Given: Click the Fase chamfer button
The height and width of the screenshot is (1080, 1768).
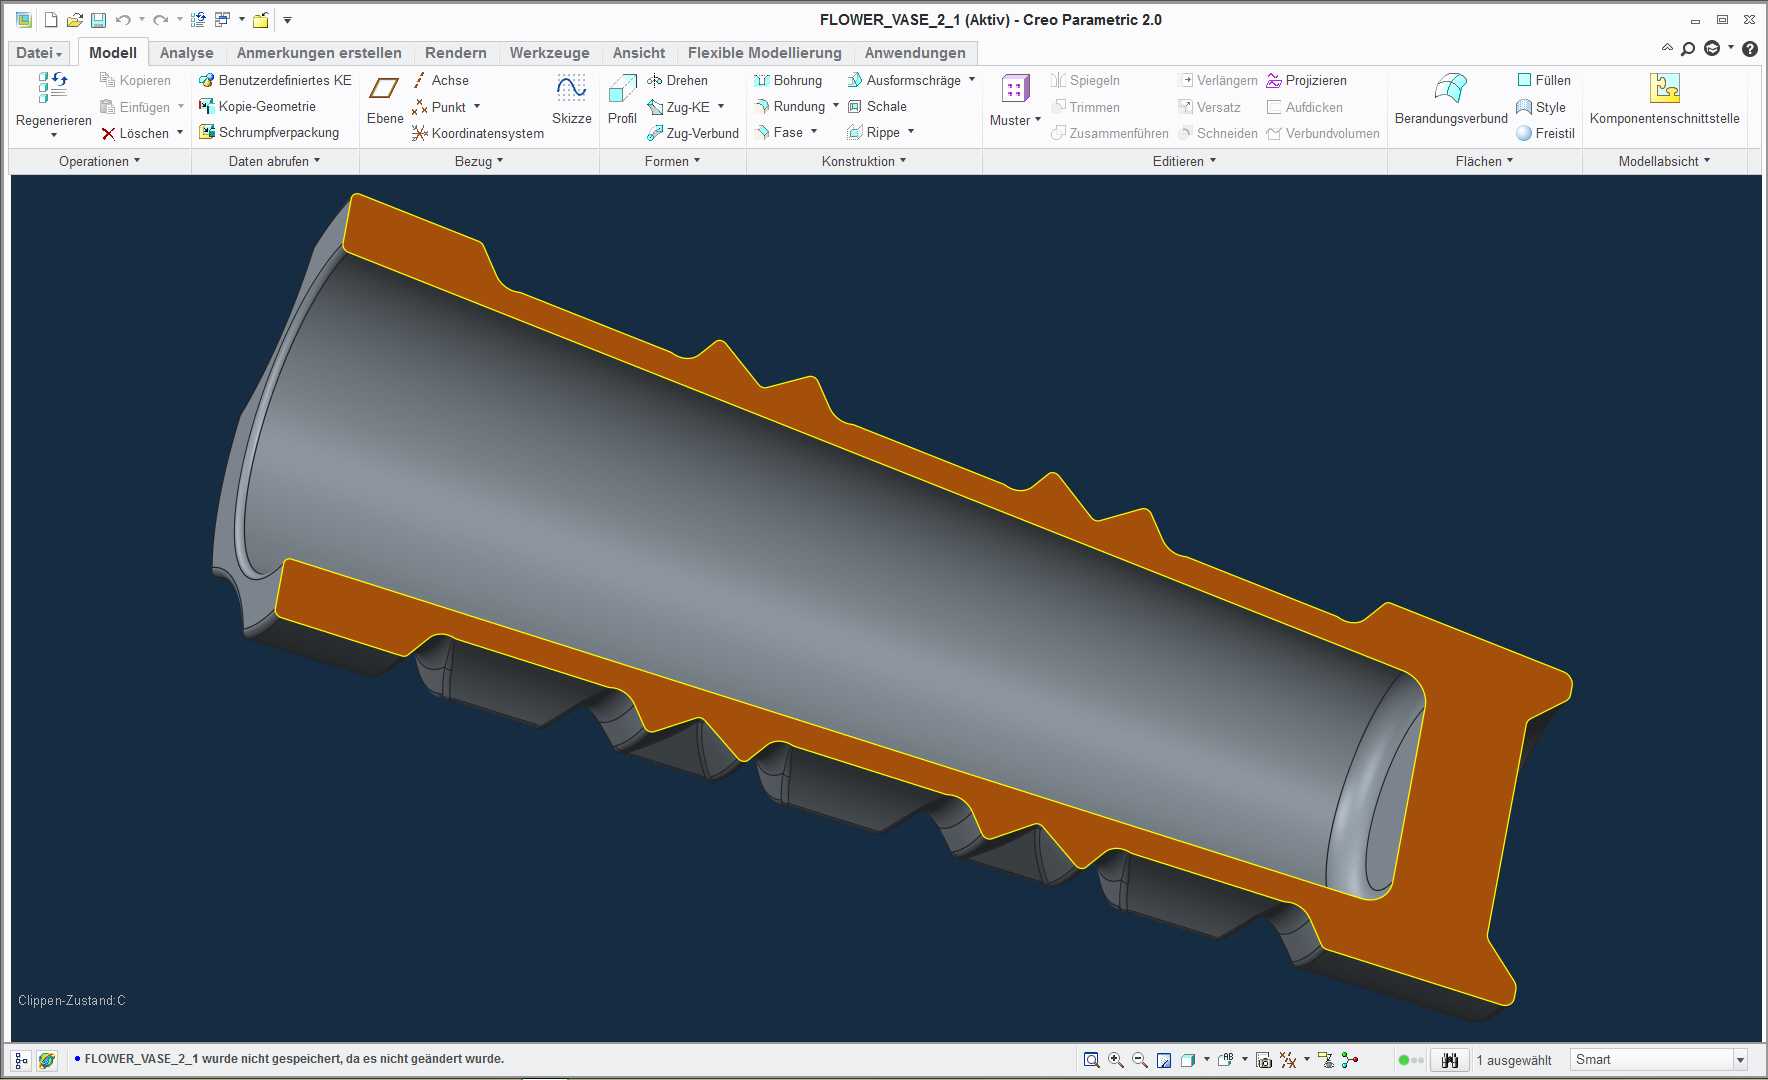Looking at the screenshot, I should (x=779, y=132).
